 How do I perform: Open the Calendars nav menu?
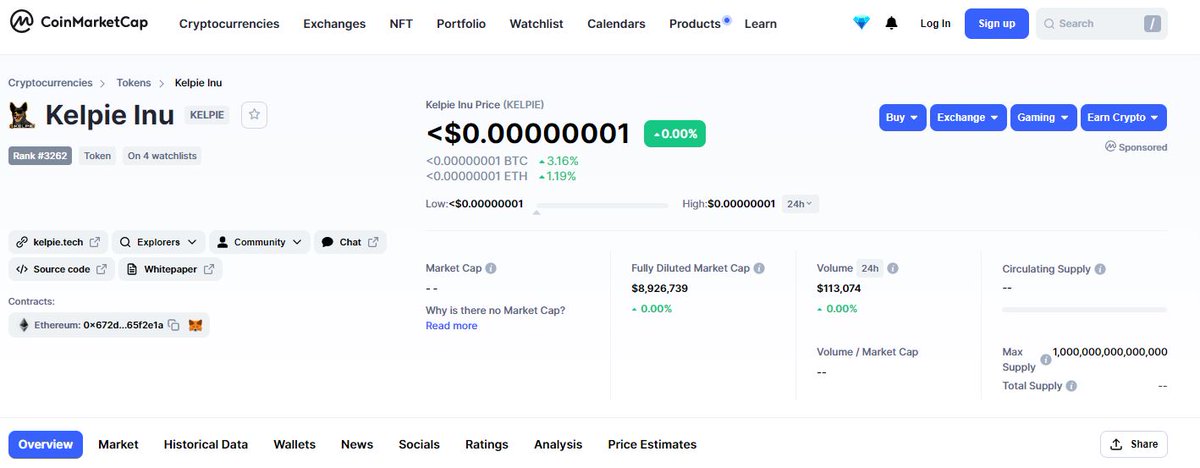[616, 23]
